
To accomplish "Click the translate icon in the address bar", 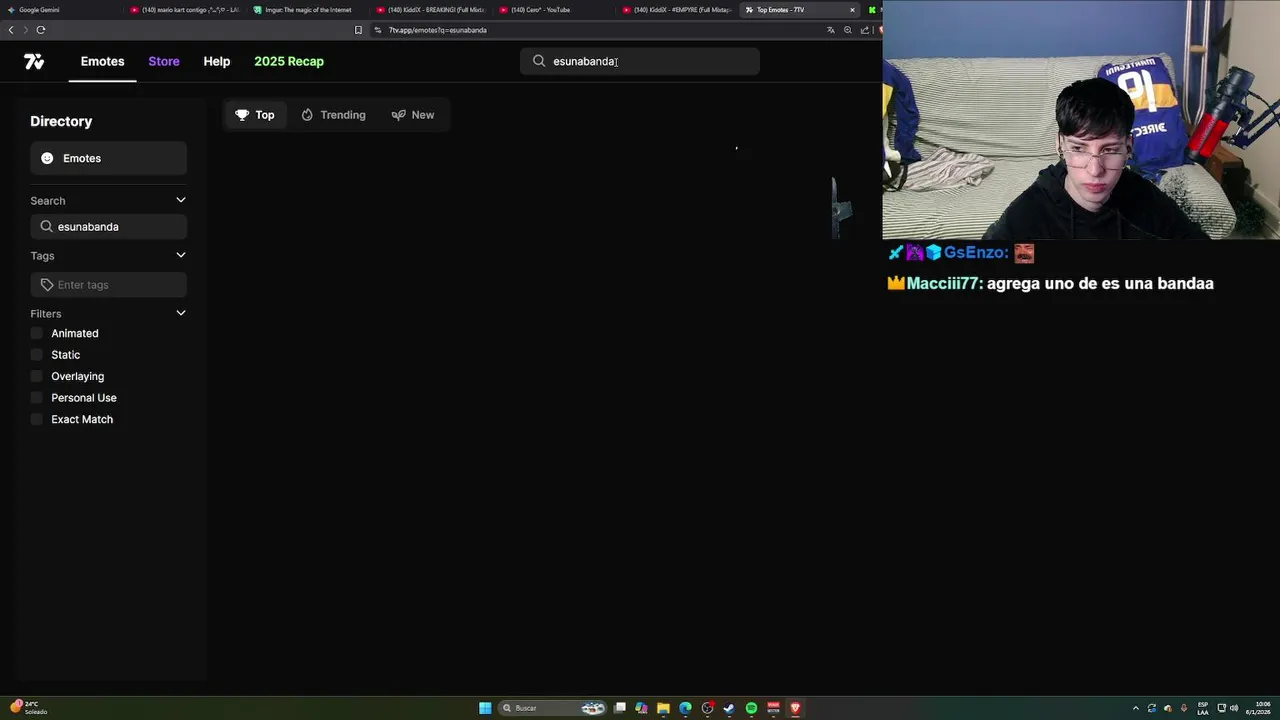I will 830,30.
